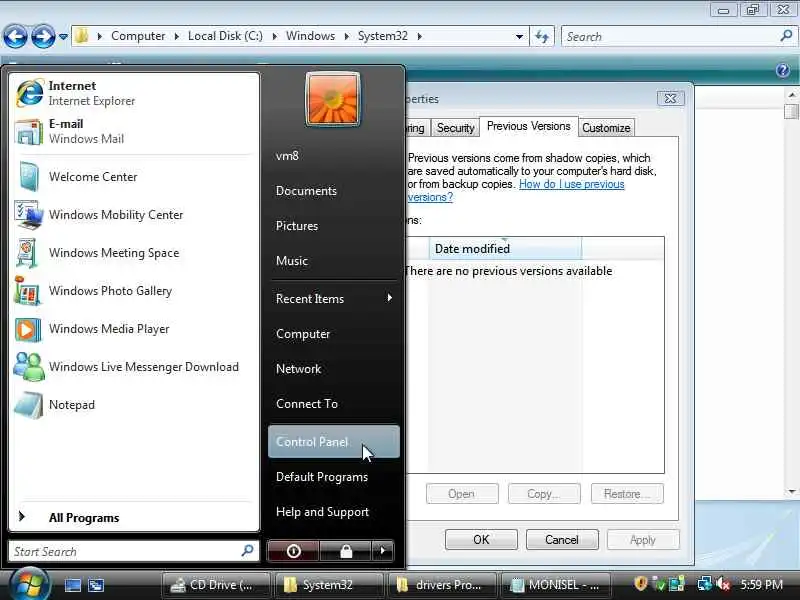Viewport: 800px width, 600px height.
Task: Open Welcome Center
Action: (134, 177)
